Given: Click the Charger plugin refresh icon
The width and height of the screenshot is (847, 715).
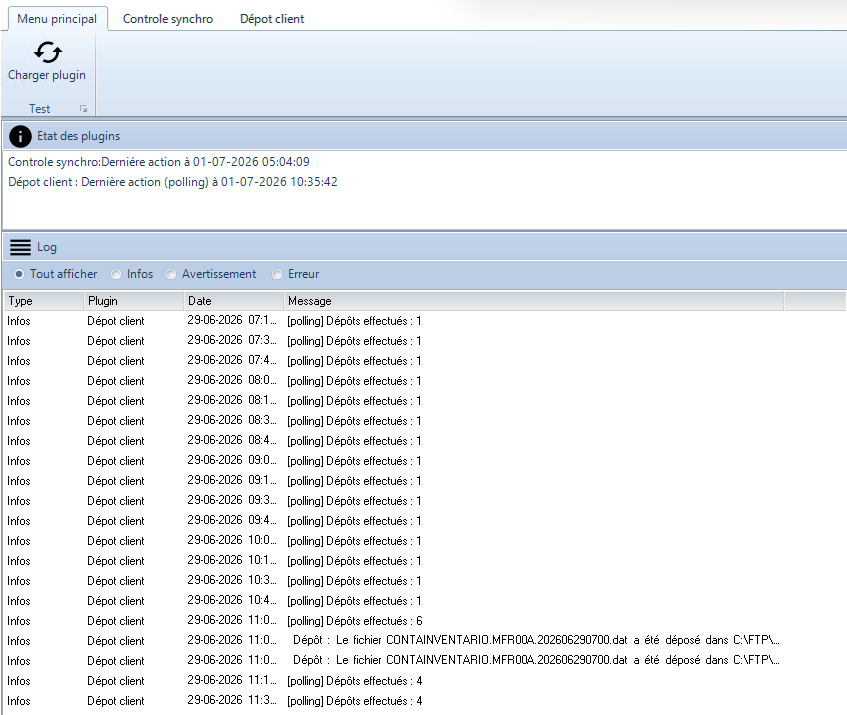Looking at the screenshot, I should point(48,52).
